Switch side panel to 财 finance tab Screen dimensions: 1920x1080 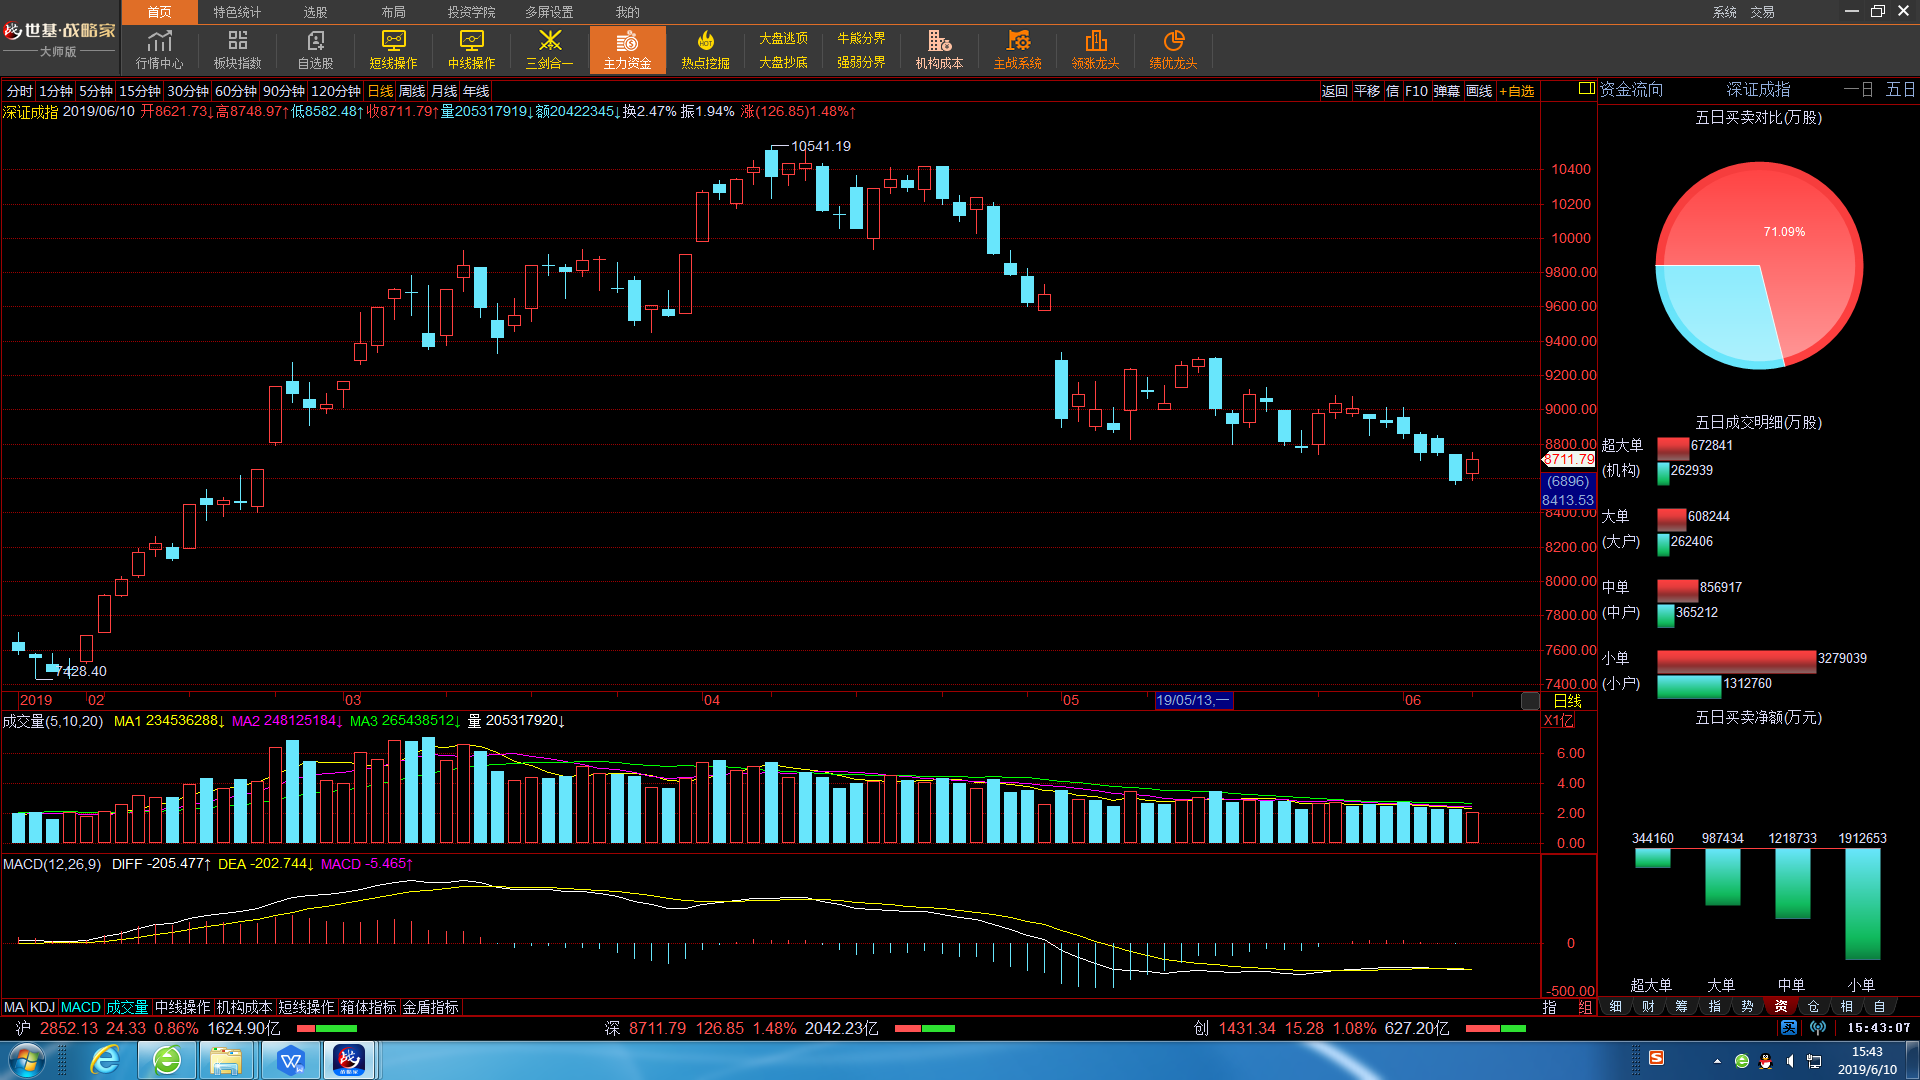[x=1648, y=1006]
